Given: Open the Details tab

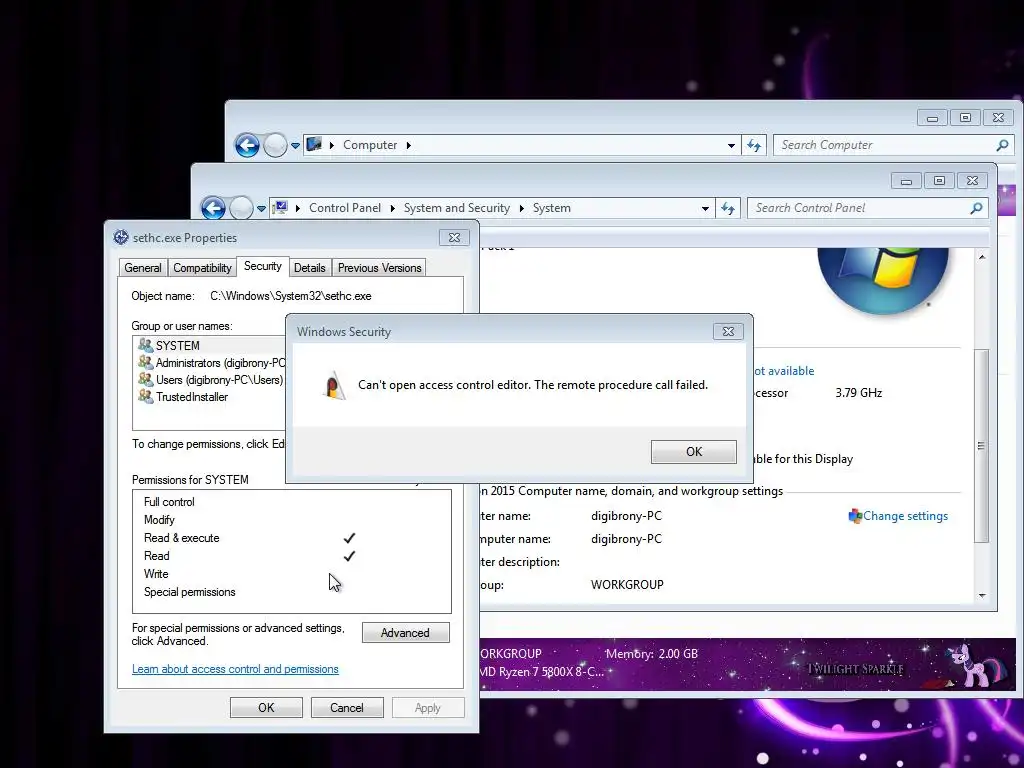Looking at the screenshot, I should [x=310, y=268].
